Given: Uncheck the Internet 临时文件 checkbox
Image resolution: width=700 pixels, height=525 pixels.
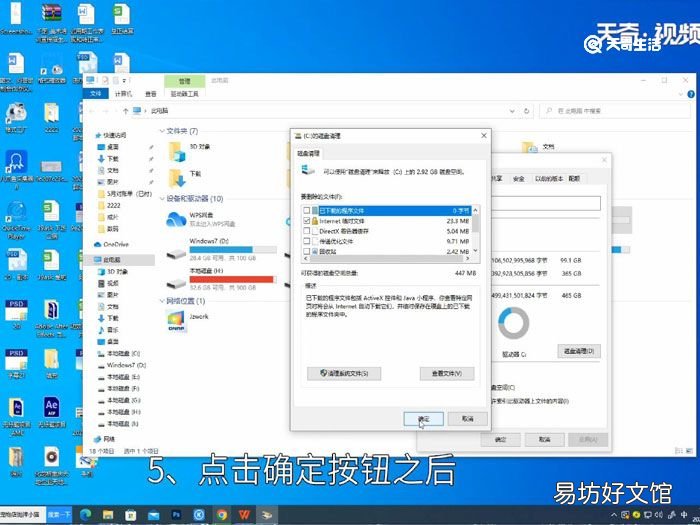Looking at the screenshot, I should click(307, 221).
